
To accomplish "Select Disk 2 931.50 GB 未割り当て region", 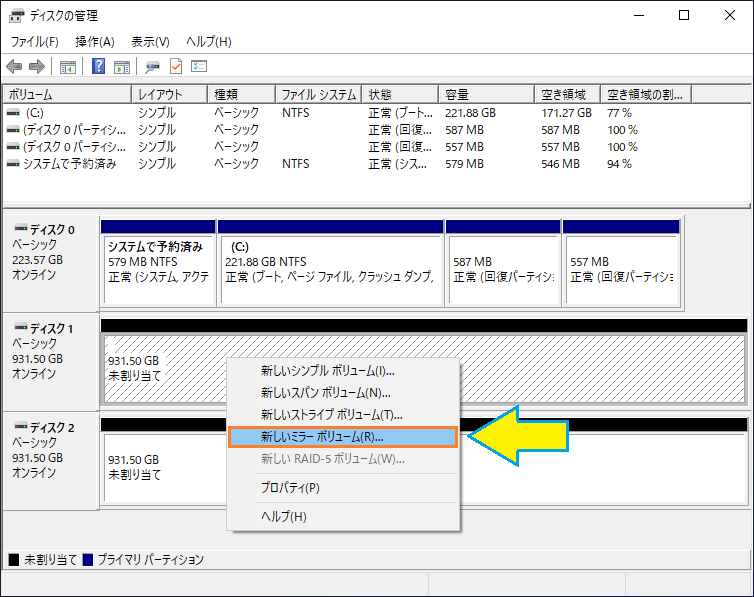I will point(424,461).
